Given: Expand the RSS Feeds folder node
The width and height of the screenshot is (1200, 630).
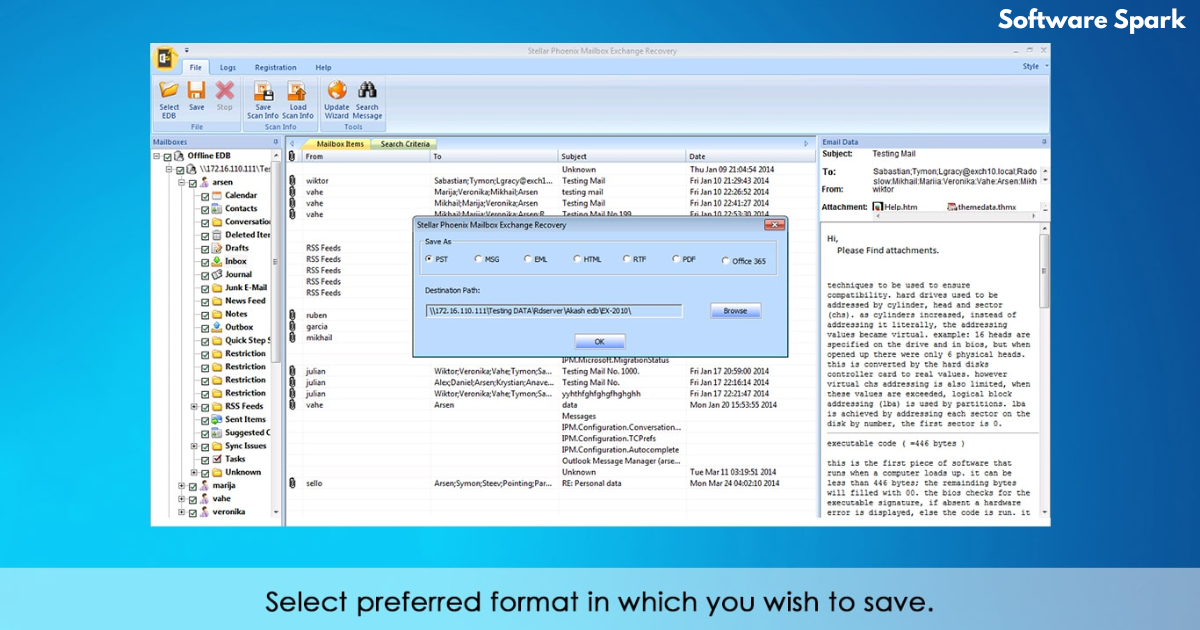Looking at the screenshot, I should [193, 406].
